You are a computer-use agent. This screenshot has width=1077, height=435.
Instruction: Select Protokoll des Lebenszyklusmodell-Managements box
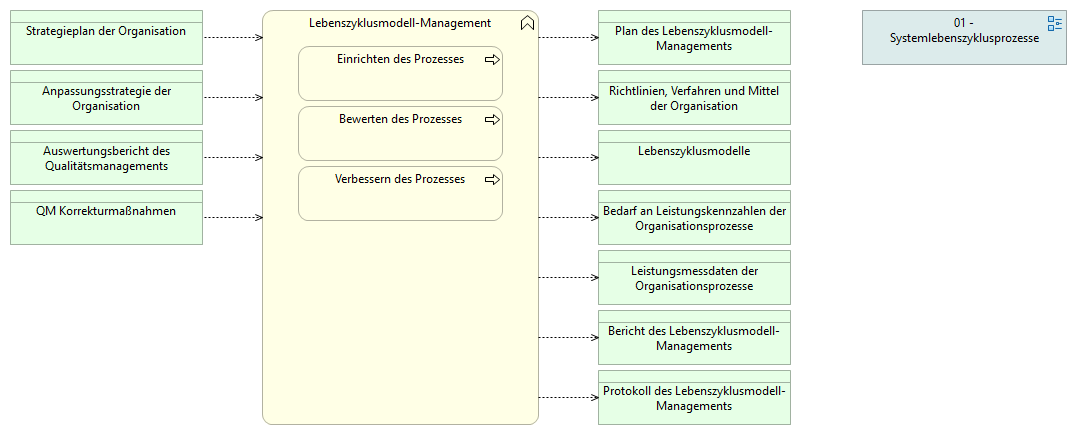pyautogui.click(x=694, y=397)
